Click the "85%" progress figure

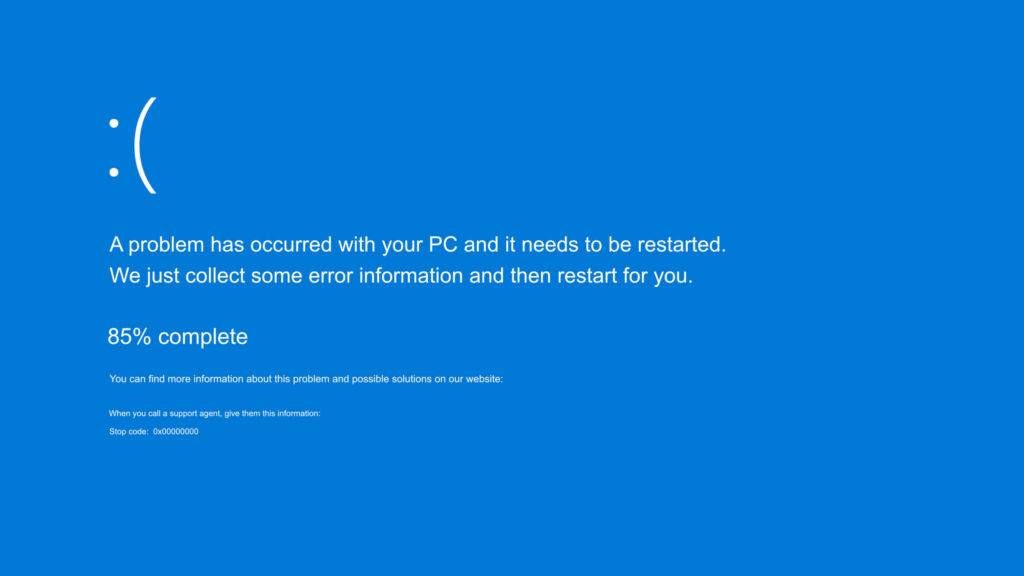click(129, 337)
